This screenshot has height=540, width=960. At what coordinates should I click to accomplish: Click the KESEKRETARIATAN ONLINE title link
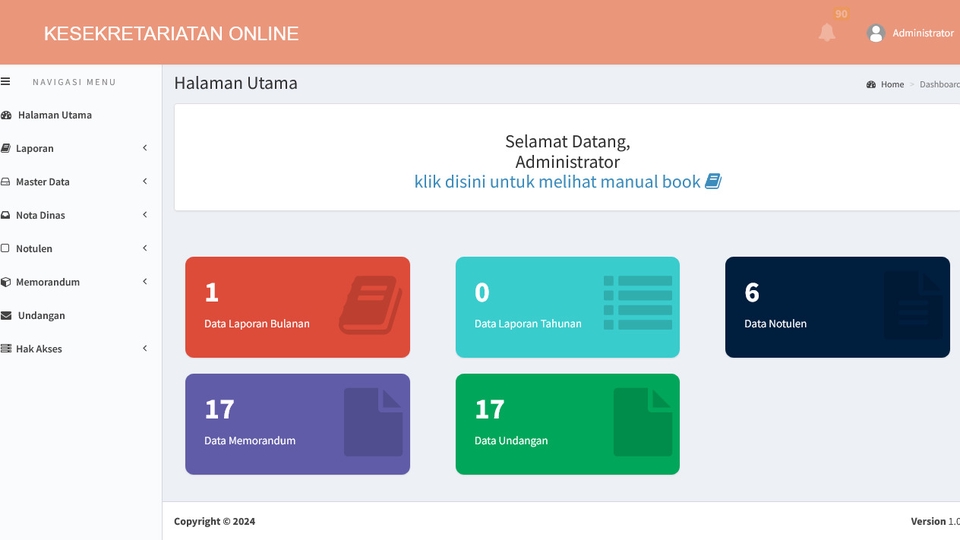click(171, 34)
